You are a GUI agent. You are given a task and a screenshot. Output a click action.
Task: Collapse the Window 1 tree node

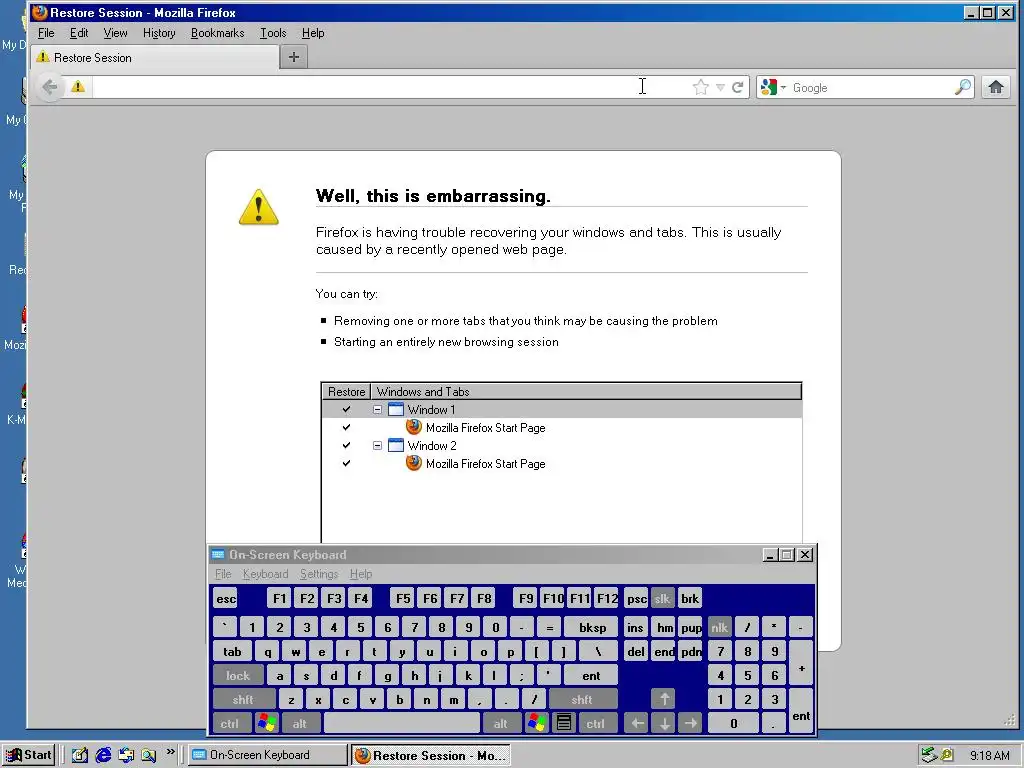(377, 409)
